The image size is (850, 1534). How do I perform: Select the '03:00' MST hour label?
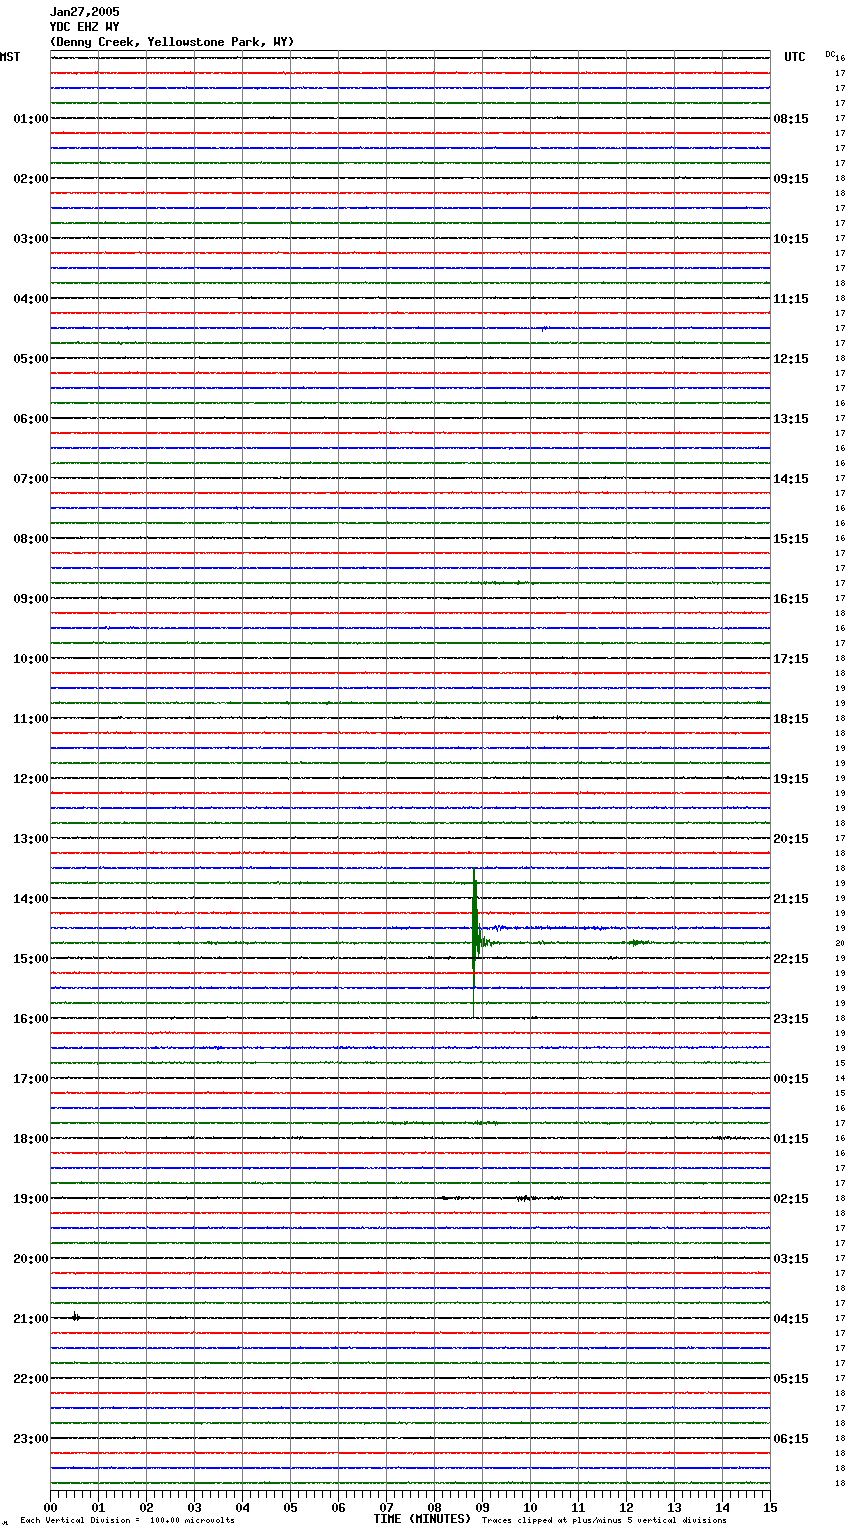click(31, 239)
